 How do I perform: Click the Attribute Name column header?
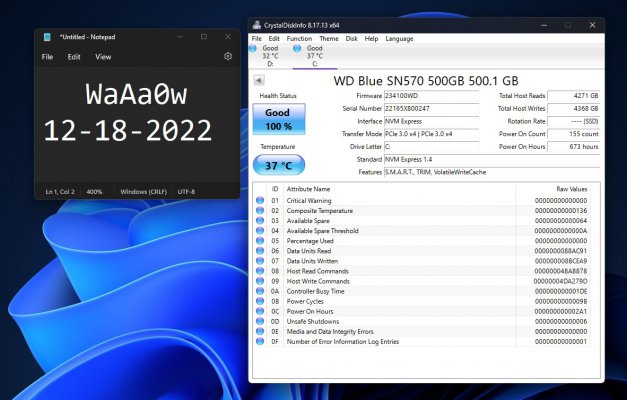308,189
